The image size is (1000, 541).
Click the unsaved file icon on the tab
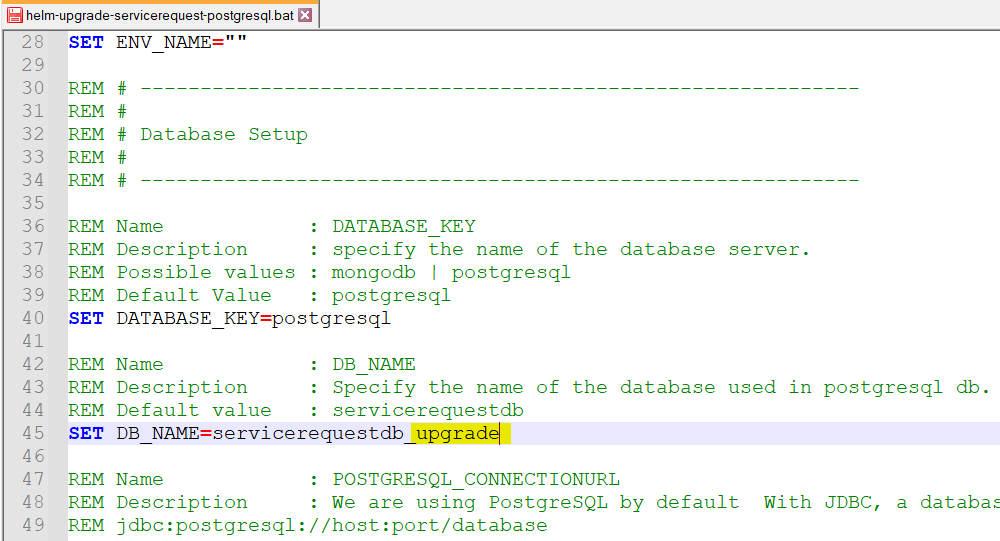coord(14,15)
